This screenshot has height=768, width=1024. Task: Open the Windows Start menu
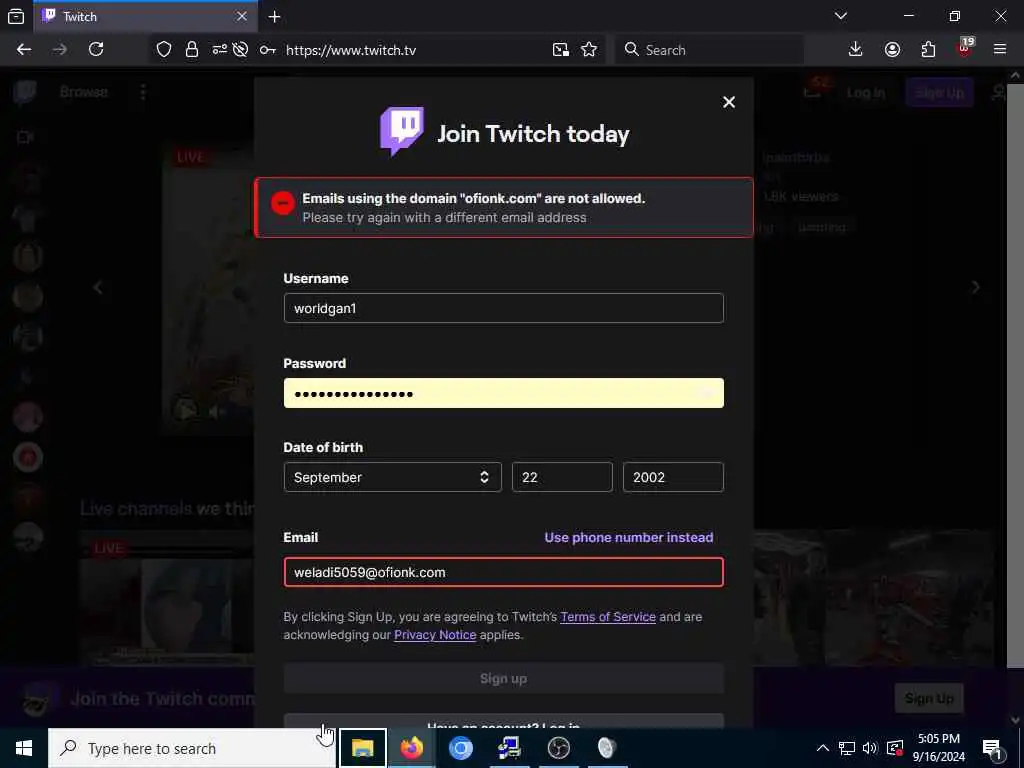(x=24, y=748)
